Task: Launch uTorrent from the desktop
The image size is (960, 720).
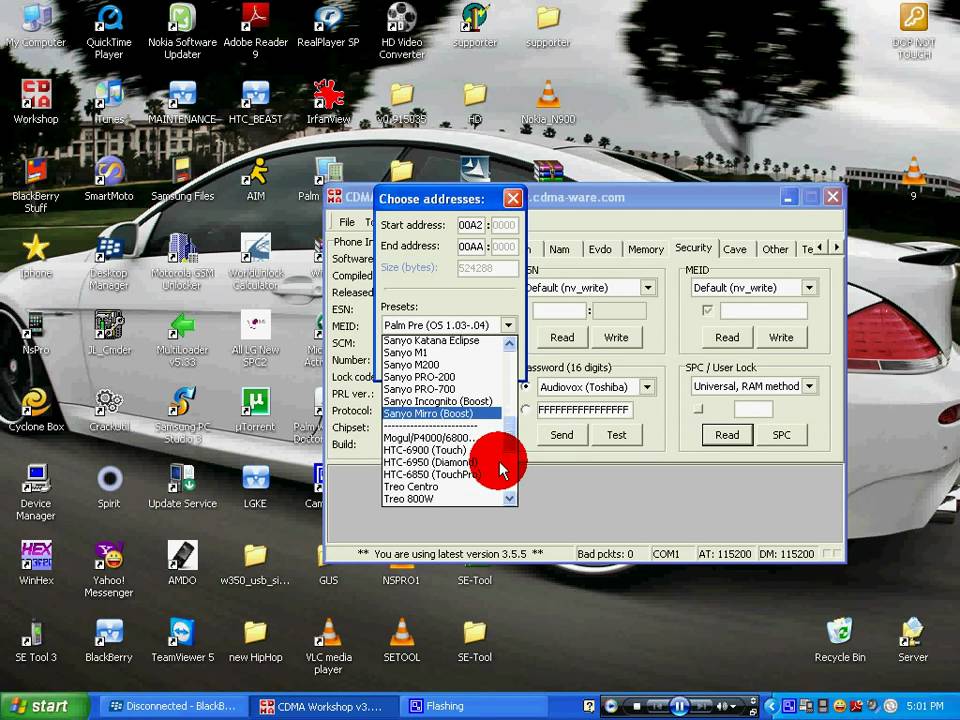Action: click(255, 409)
